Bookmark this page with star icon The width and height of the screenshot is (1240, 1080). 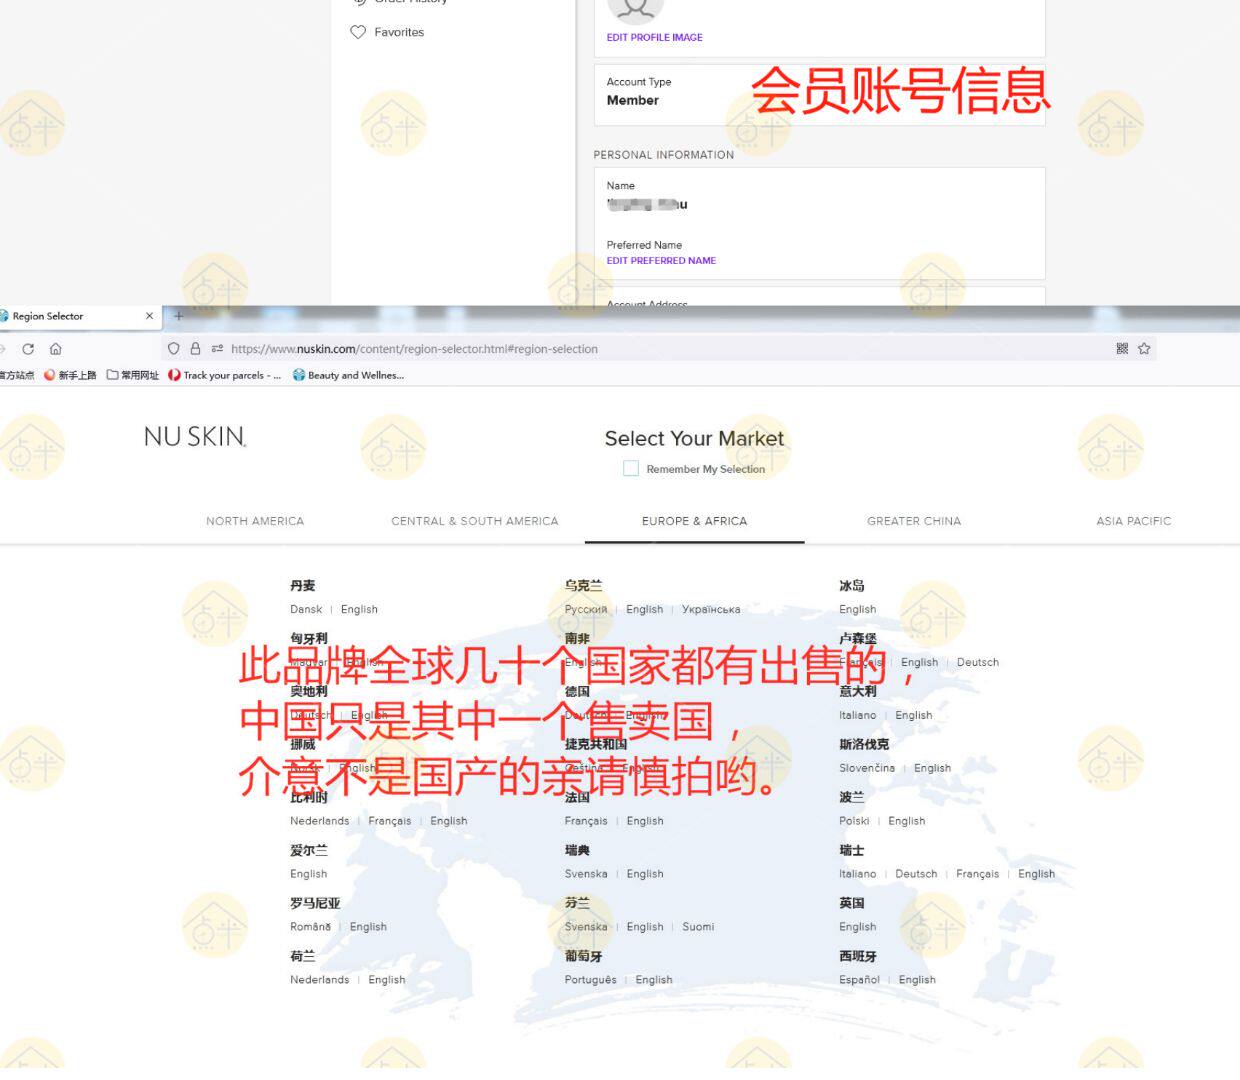[x=1144, y=349]
